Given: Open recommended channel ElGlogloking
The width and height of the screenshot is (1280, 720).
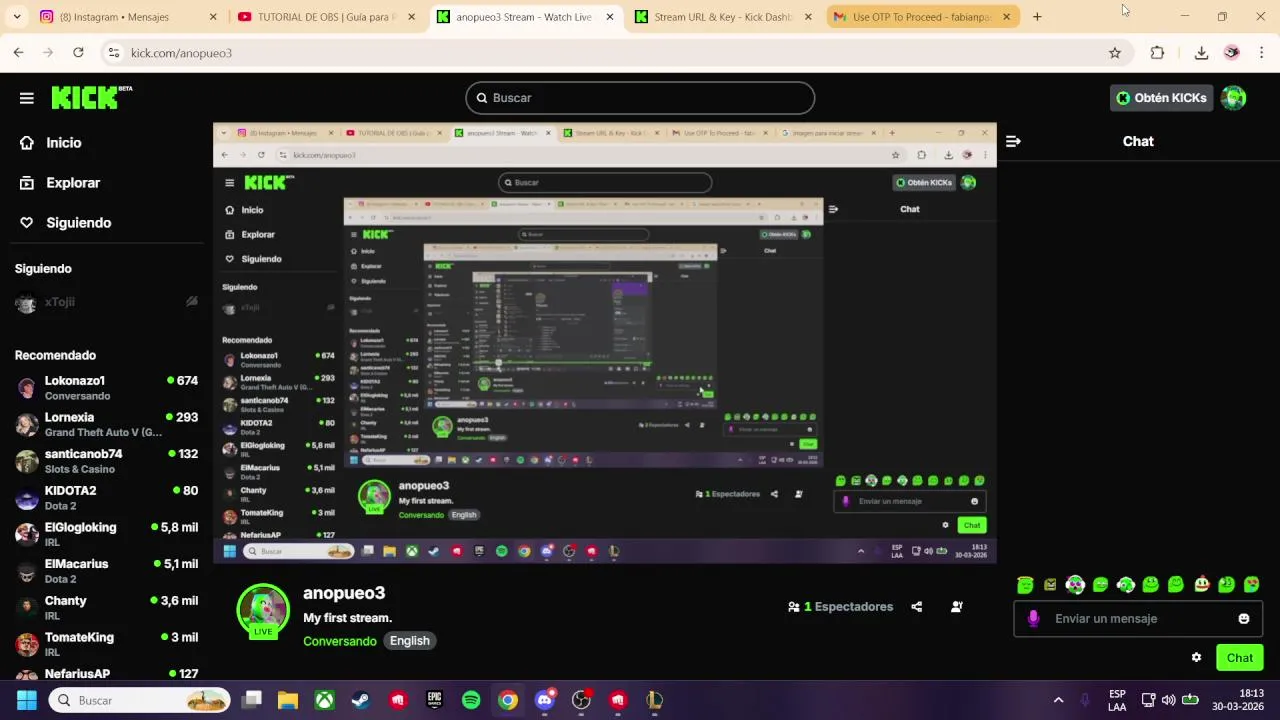Looking at the screenshot, I should pos(106,534).
